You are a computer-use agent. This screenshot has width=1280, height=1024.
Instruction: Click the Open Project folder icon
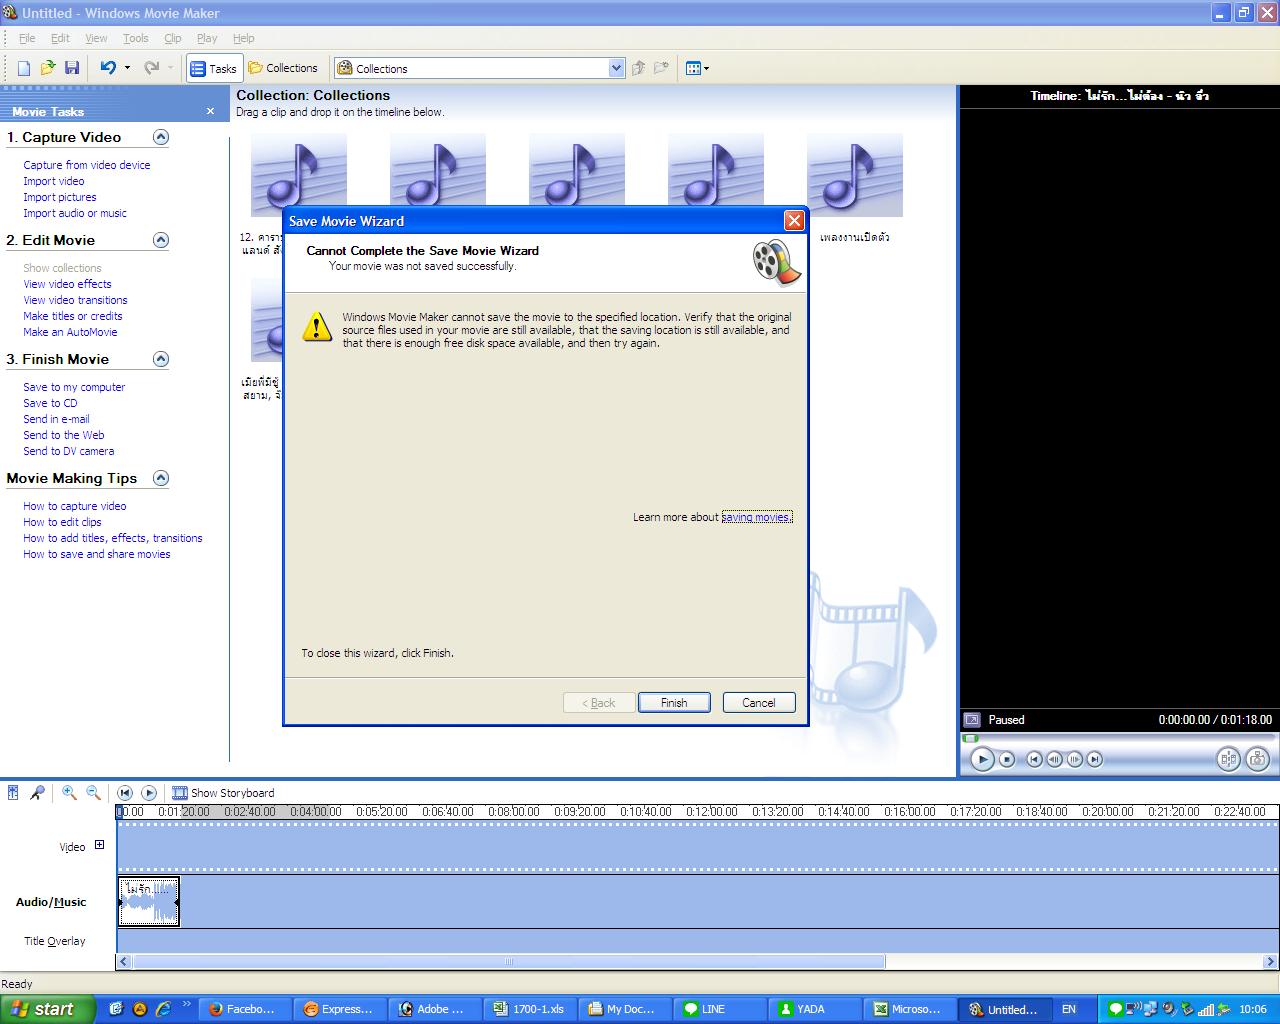tap(48, 68)
